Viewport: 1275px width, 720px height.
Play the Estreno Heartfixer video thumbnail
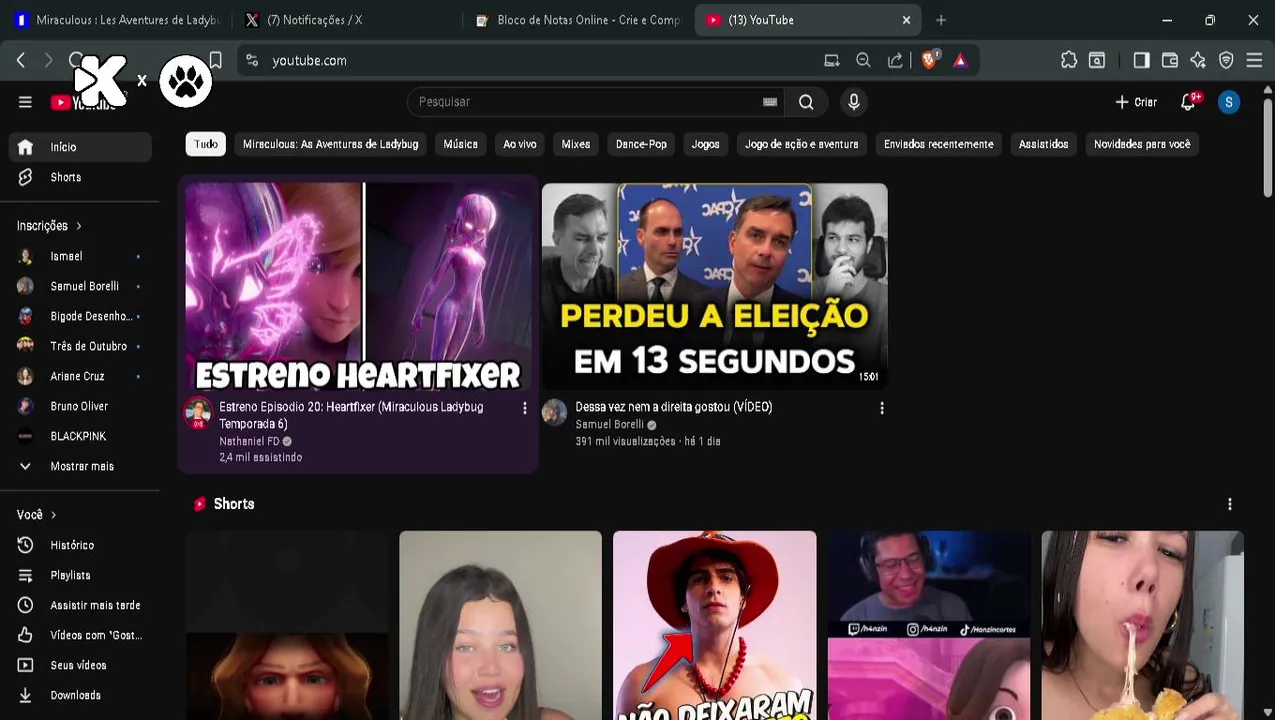point(358,286)
